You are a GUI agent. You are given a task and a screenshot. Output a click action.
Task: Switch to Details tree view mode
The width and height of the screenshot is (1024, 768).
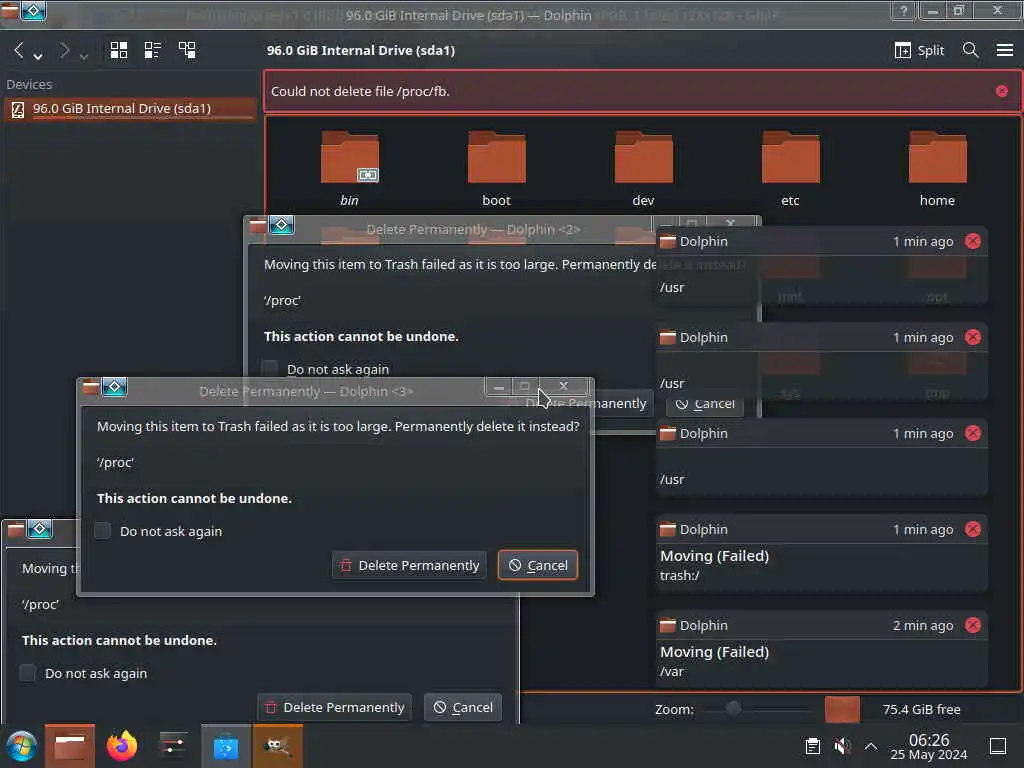point(187,50)
